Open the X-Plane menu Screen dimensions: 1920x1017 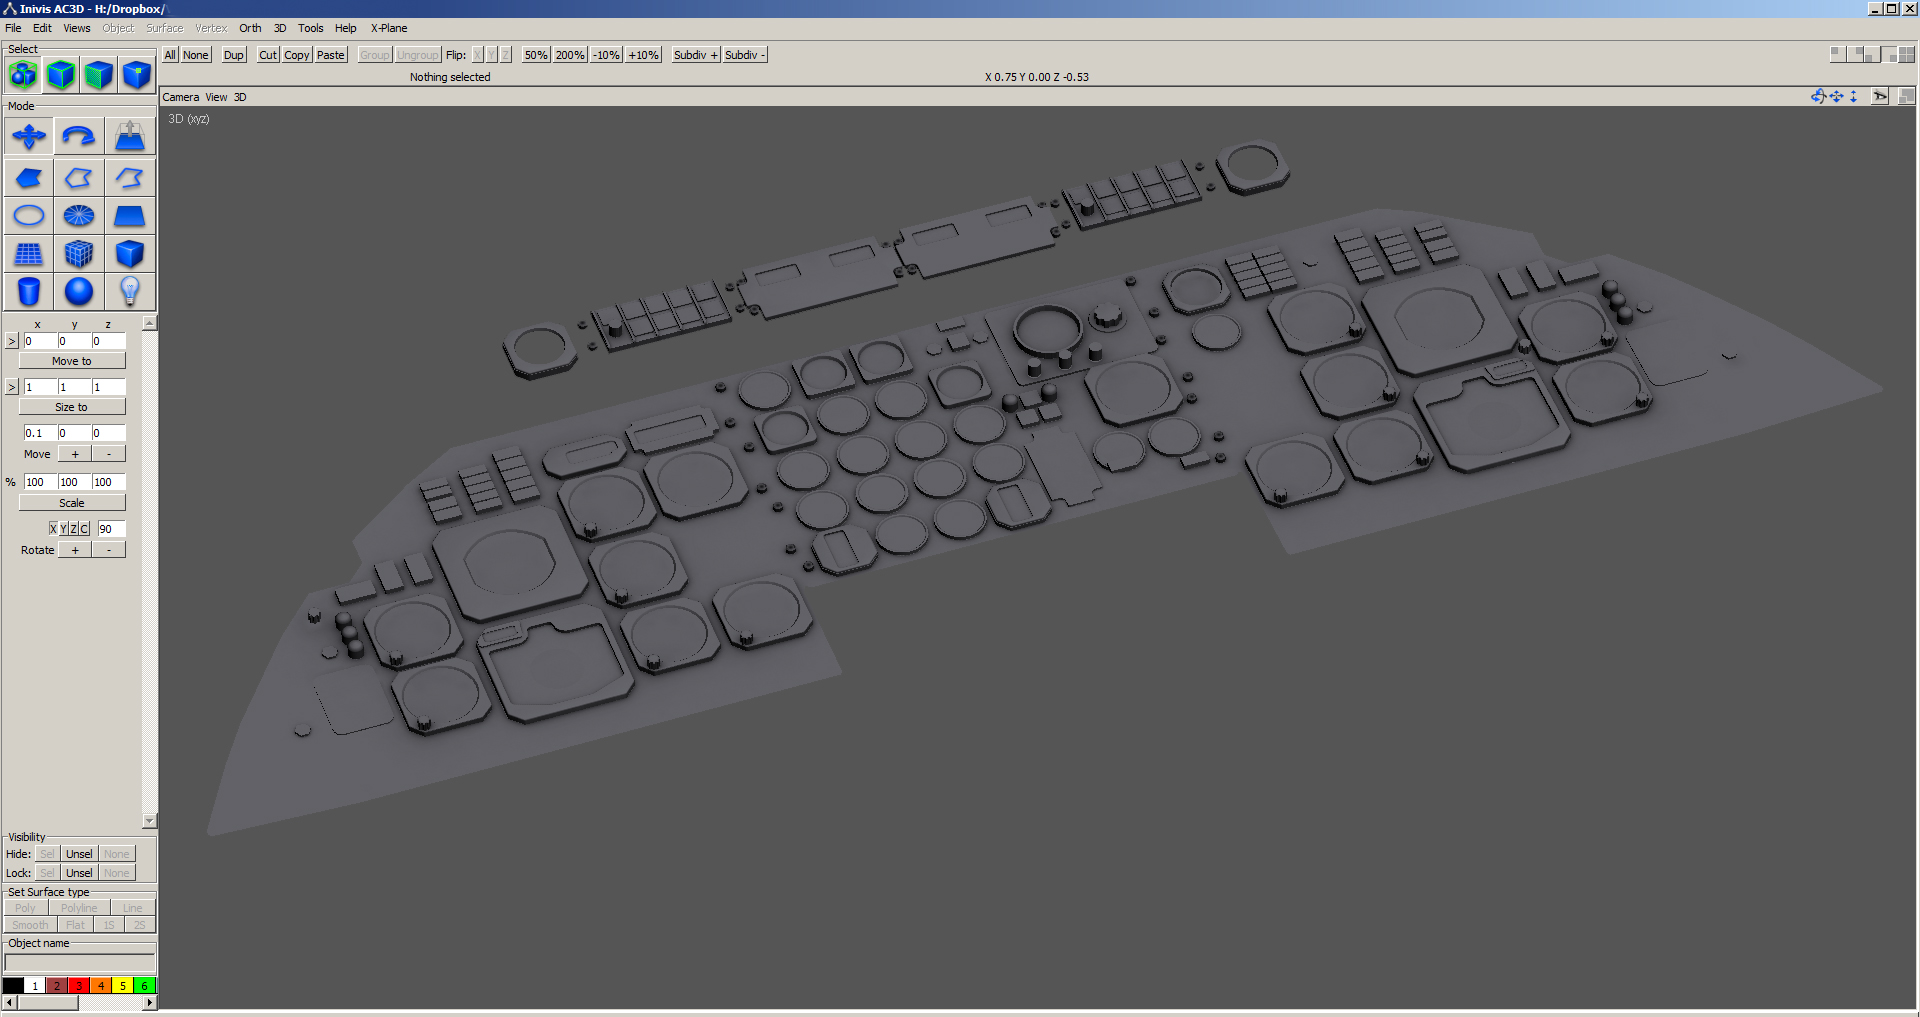pos(389,28)
